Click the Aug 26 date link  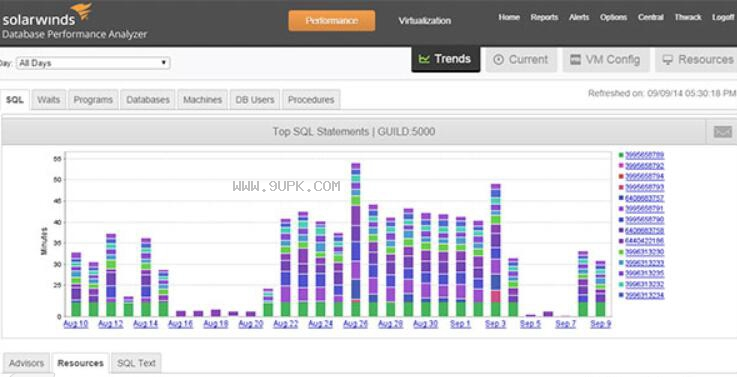point(355,324)
